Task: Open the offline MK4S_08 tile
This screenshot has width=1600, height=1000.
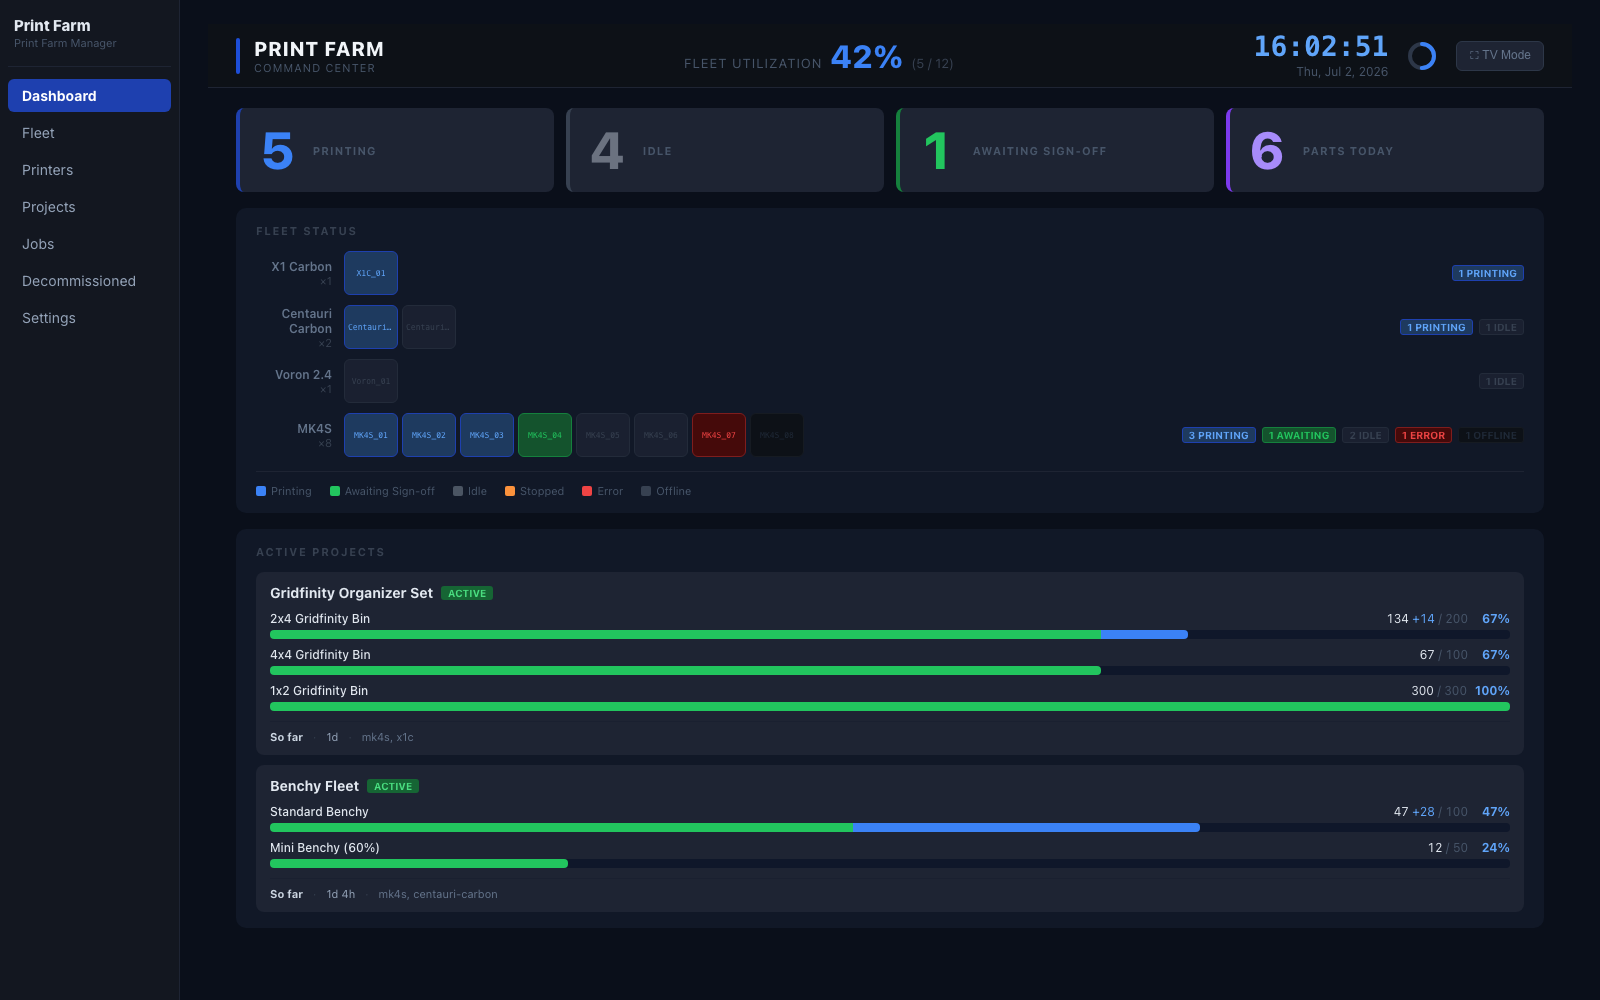Action: pos(777,435)
